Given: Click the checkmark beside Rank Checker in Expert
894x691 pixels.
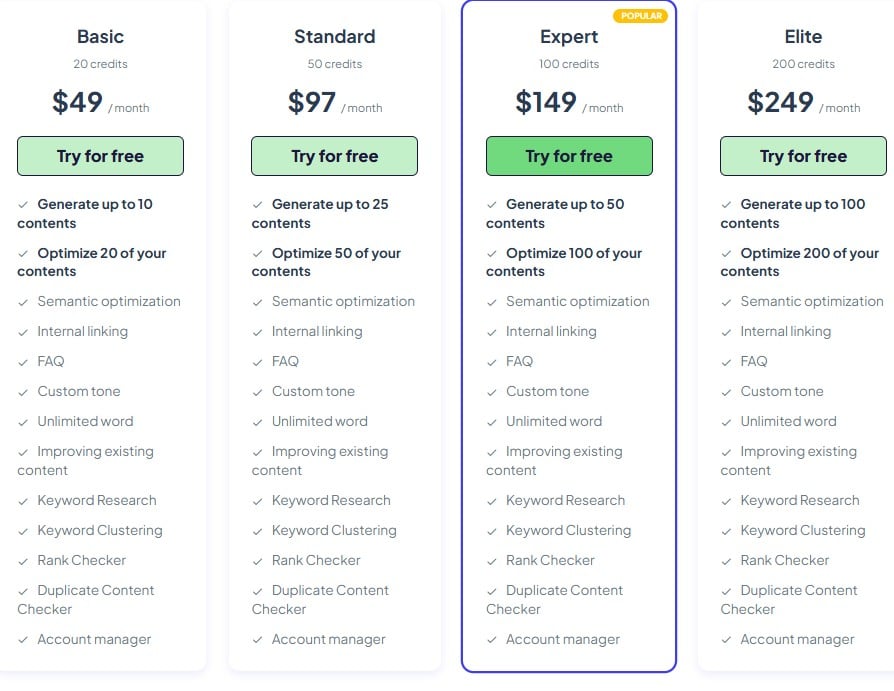Looking at the screenshot, I should pos(491,560).
